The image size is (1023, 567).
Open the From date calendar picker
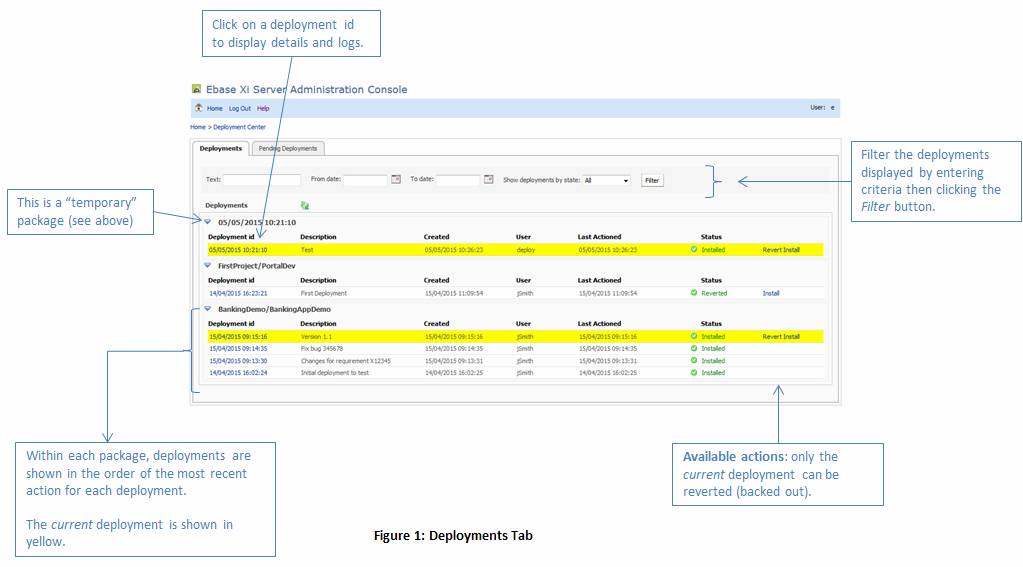click(x=396, y=180)
